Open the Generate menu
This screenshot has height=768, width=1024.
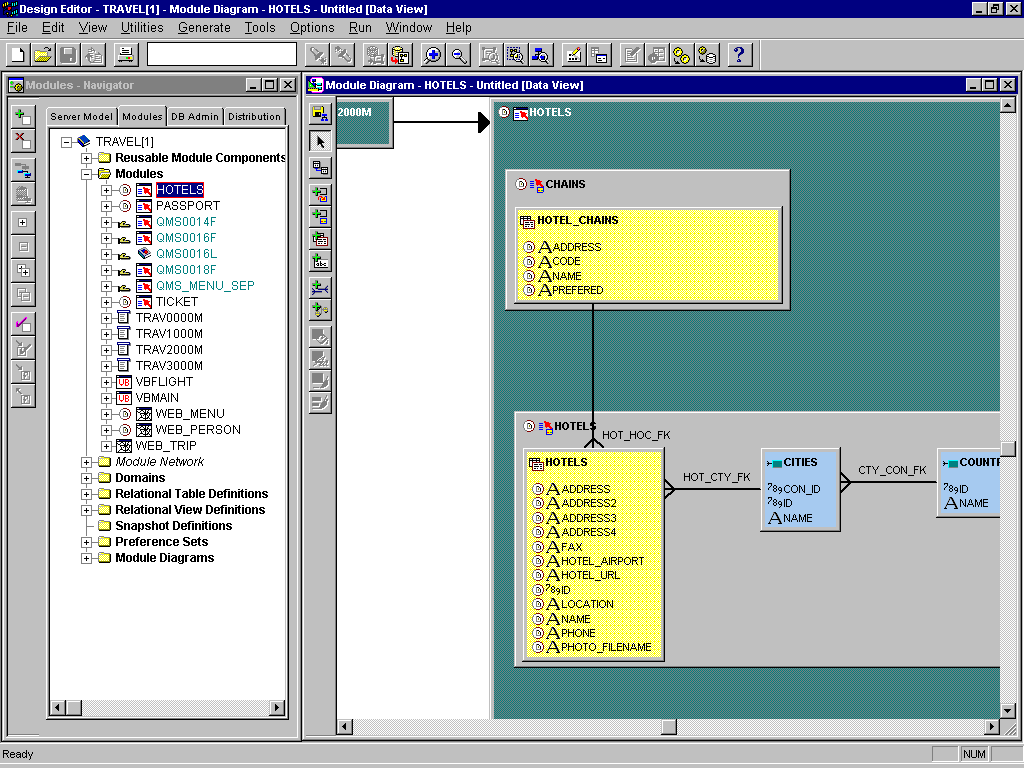(x=204, y=27)
